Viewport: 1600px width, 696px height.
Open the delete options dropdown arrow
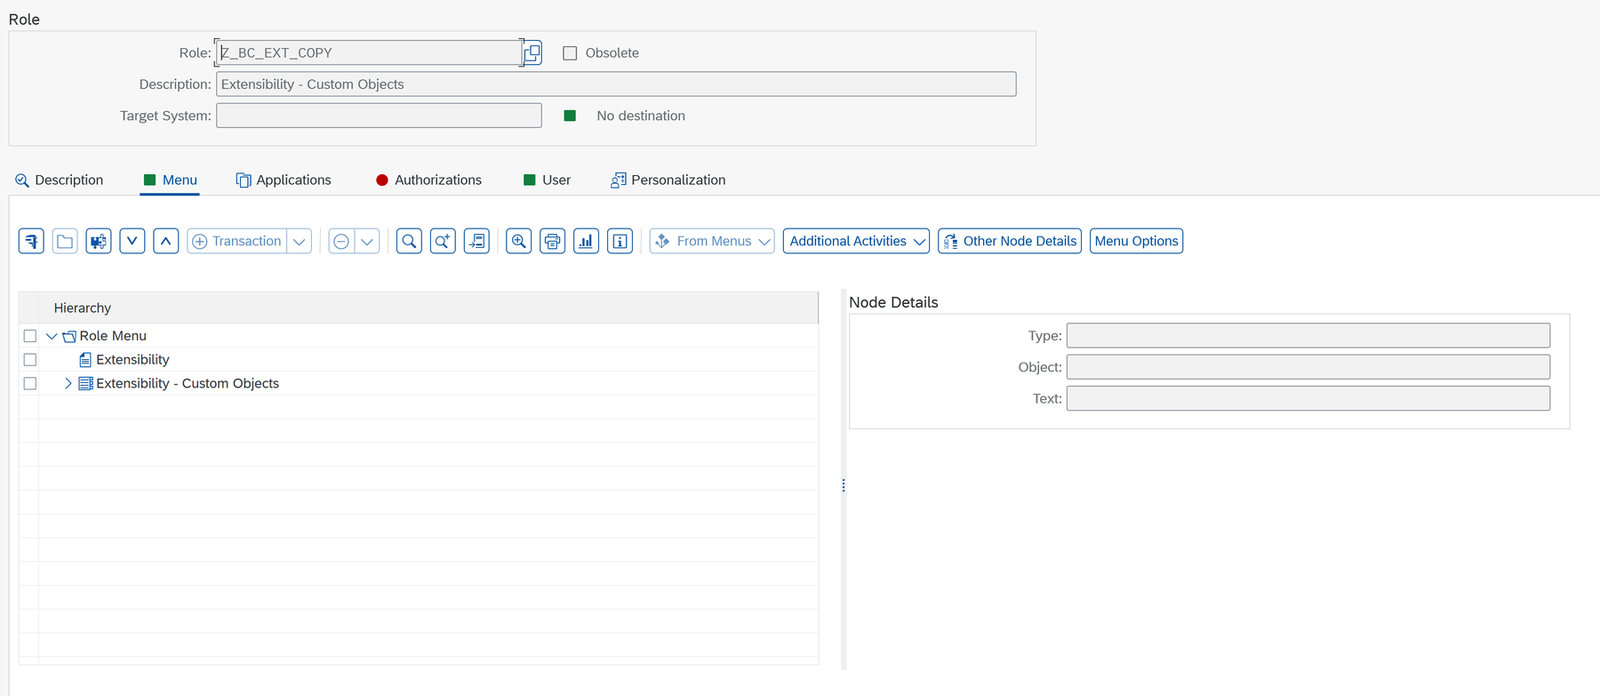367,241
